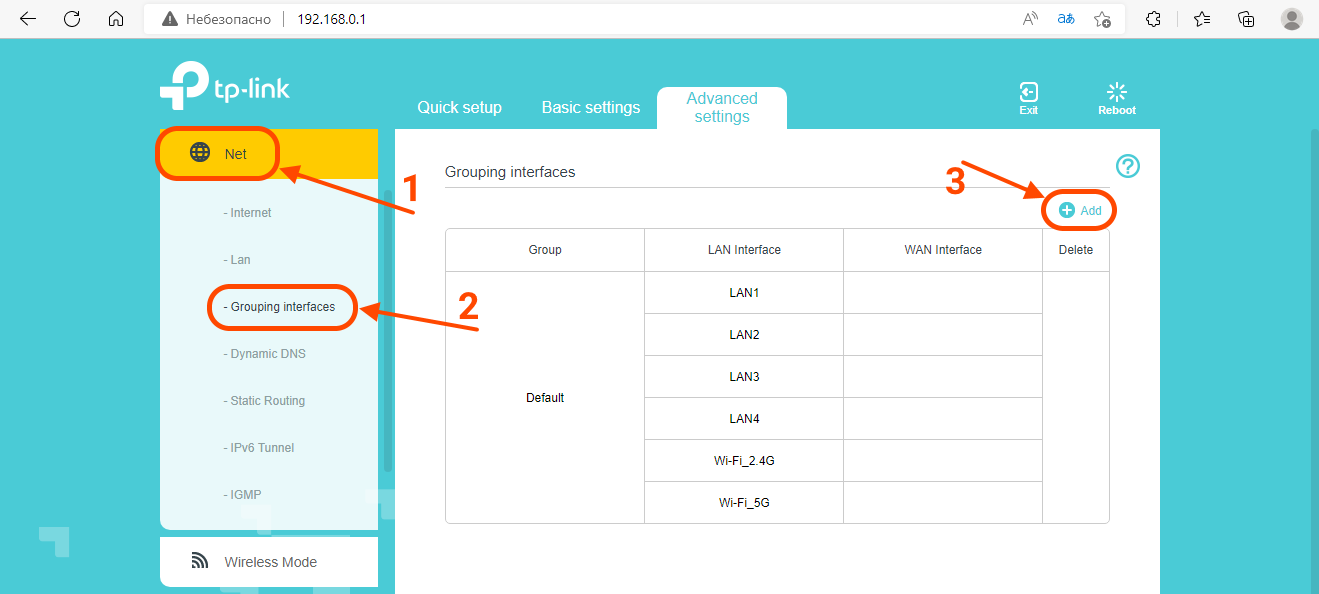Image resolution: width=1319 pixels, height=594 pixels.
Task: Click the browser refresh icon
Action: point(72,19)
